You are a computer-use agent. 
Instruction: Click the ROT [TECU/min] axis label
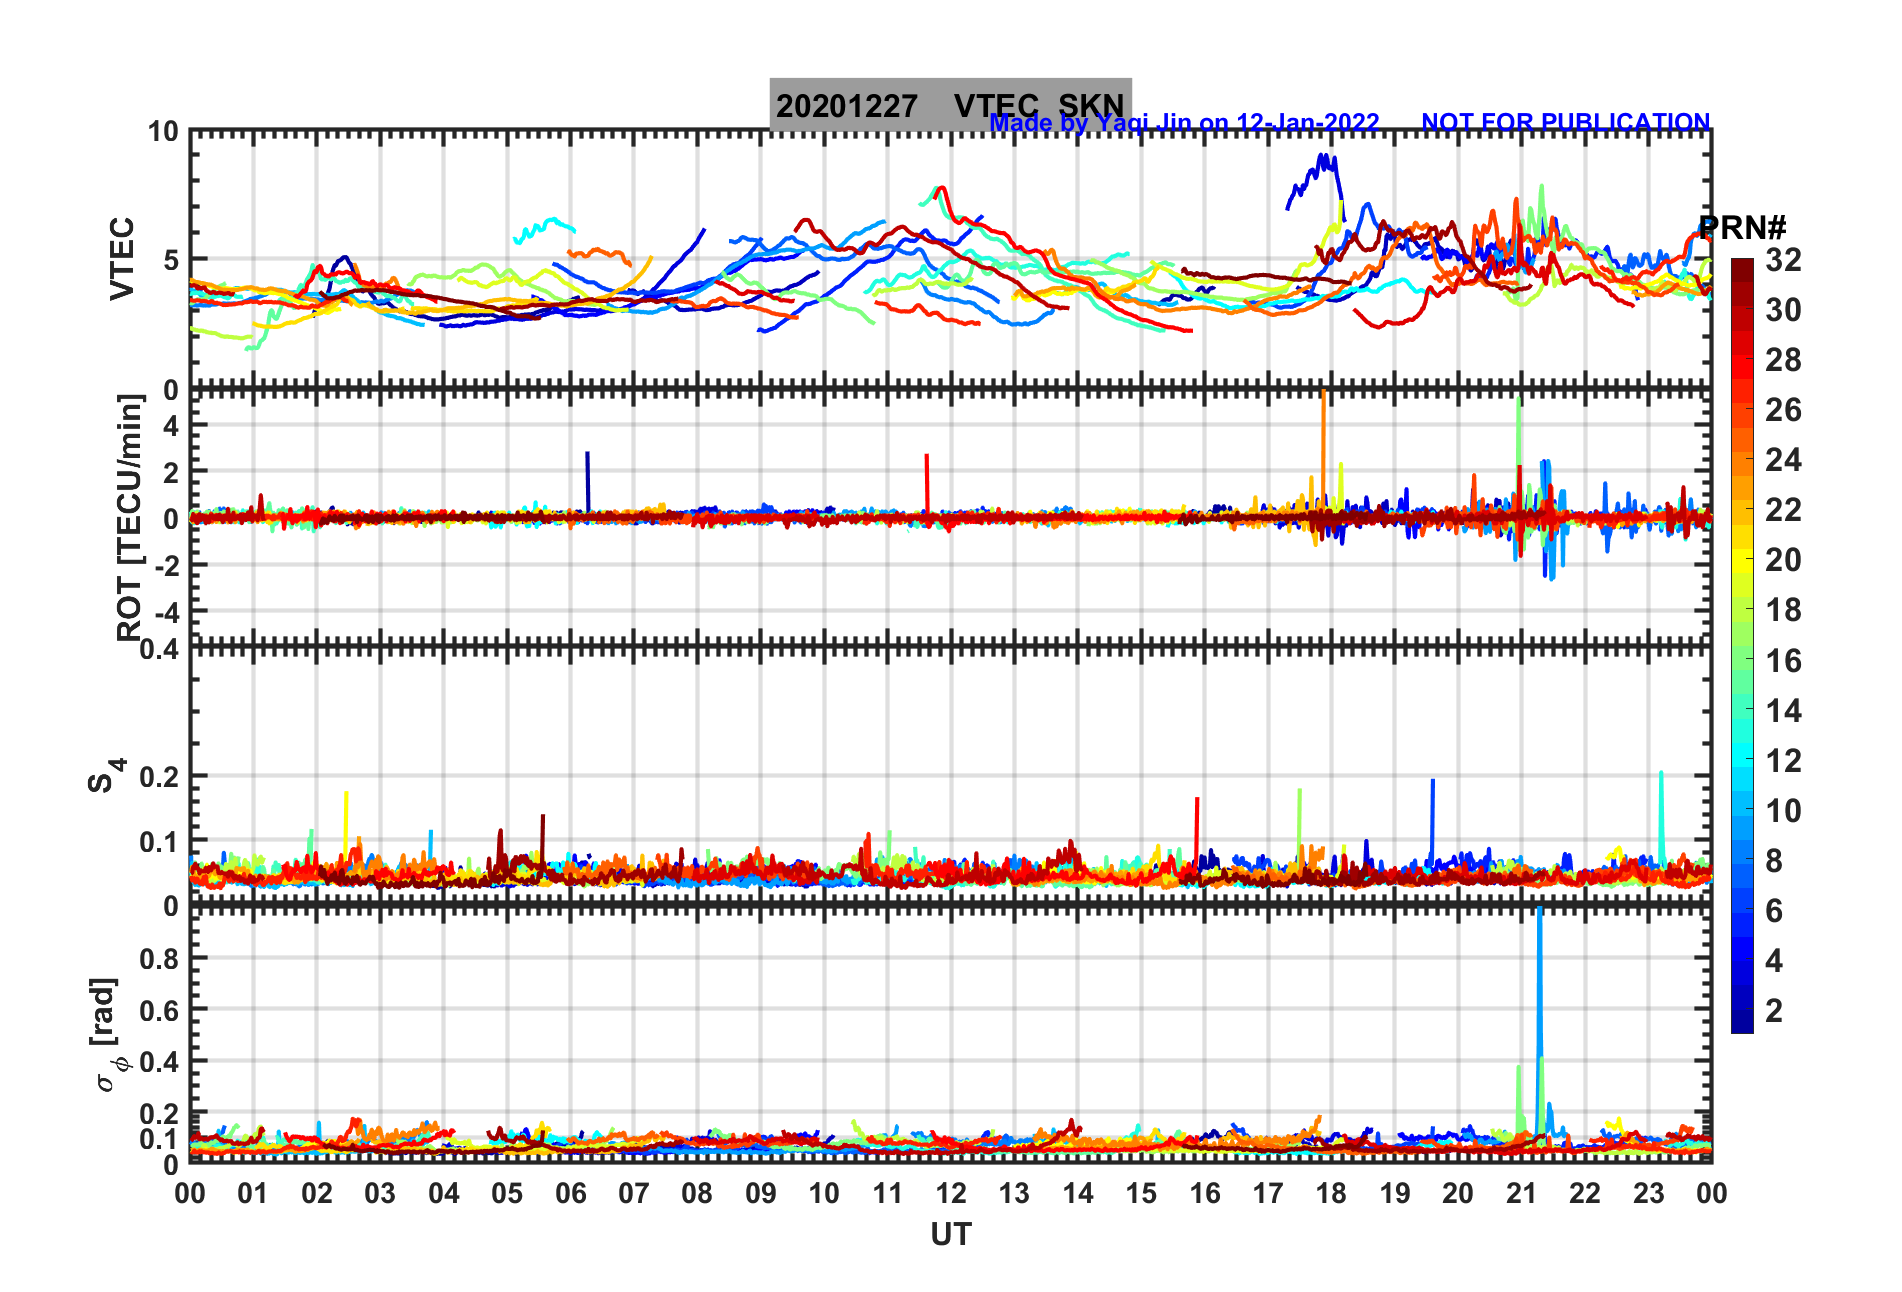[x=129, y=518]
